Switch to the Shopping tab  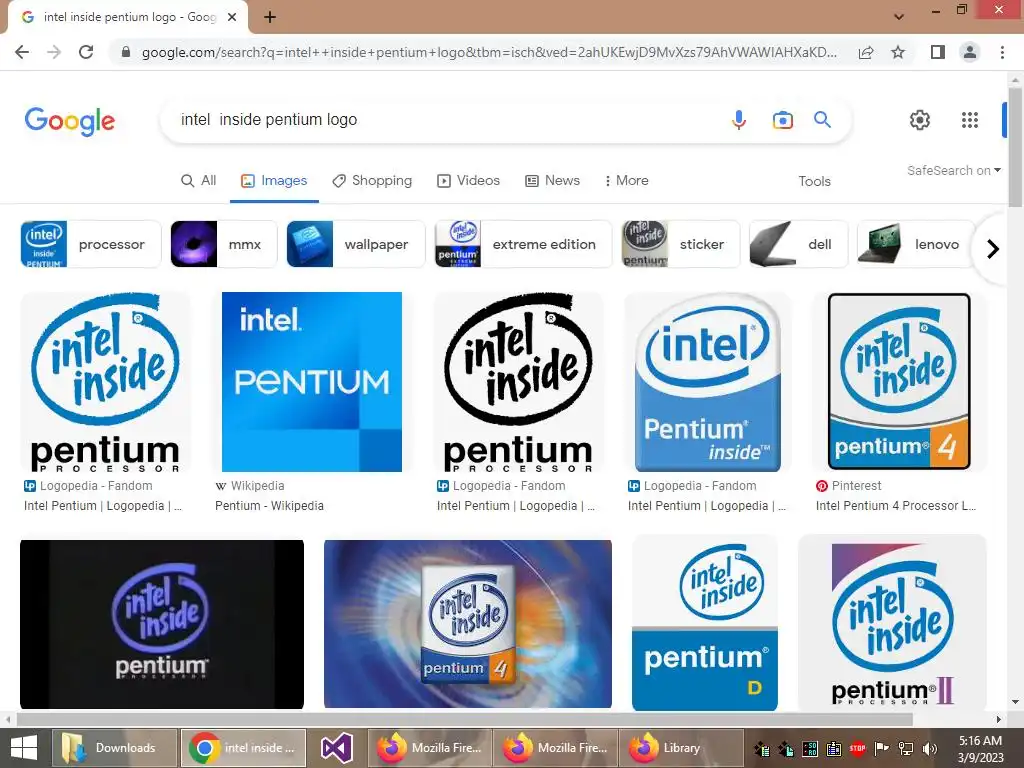click(372, 181)
